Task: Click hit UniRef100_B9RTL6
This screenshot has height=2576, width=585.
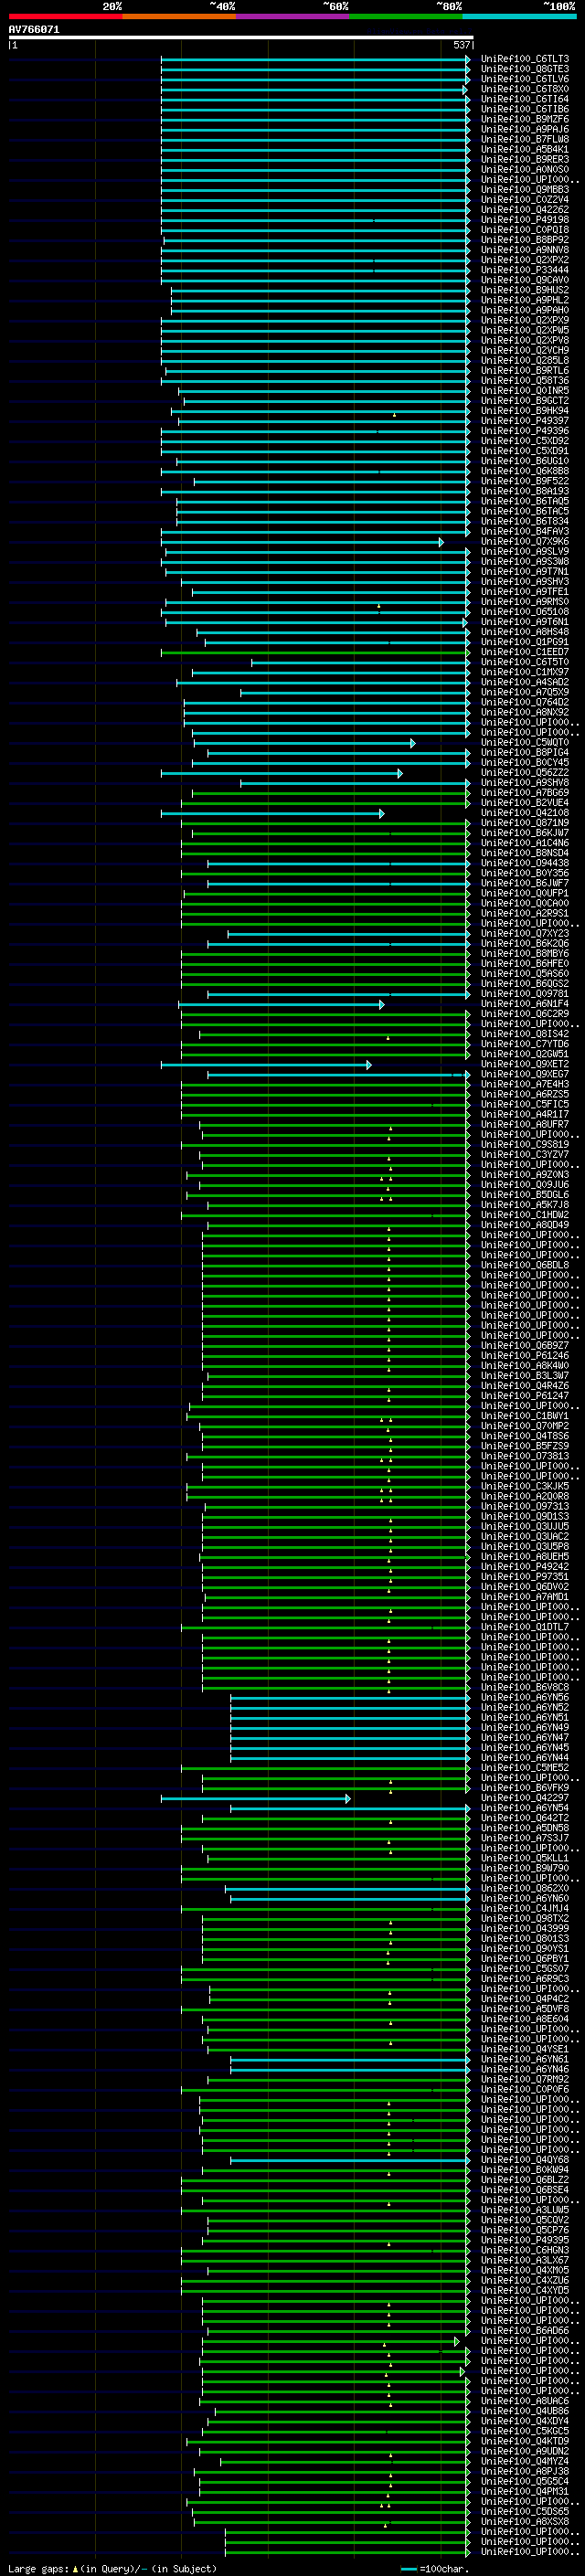Action: (525, 371)
